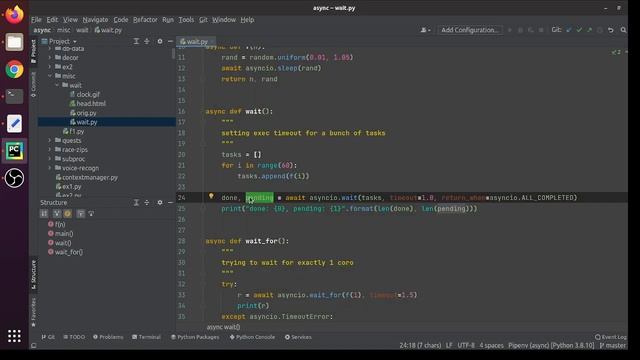This screenshot has width=640, height=360.
Task: Expand the ex2 folder
Action: [50, 67]
